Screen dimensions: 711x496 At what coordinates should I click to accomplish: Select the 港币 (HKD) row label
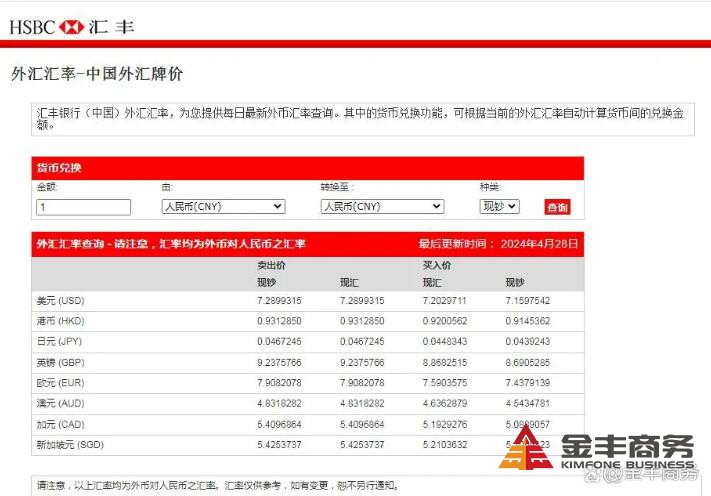60,321
